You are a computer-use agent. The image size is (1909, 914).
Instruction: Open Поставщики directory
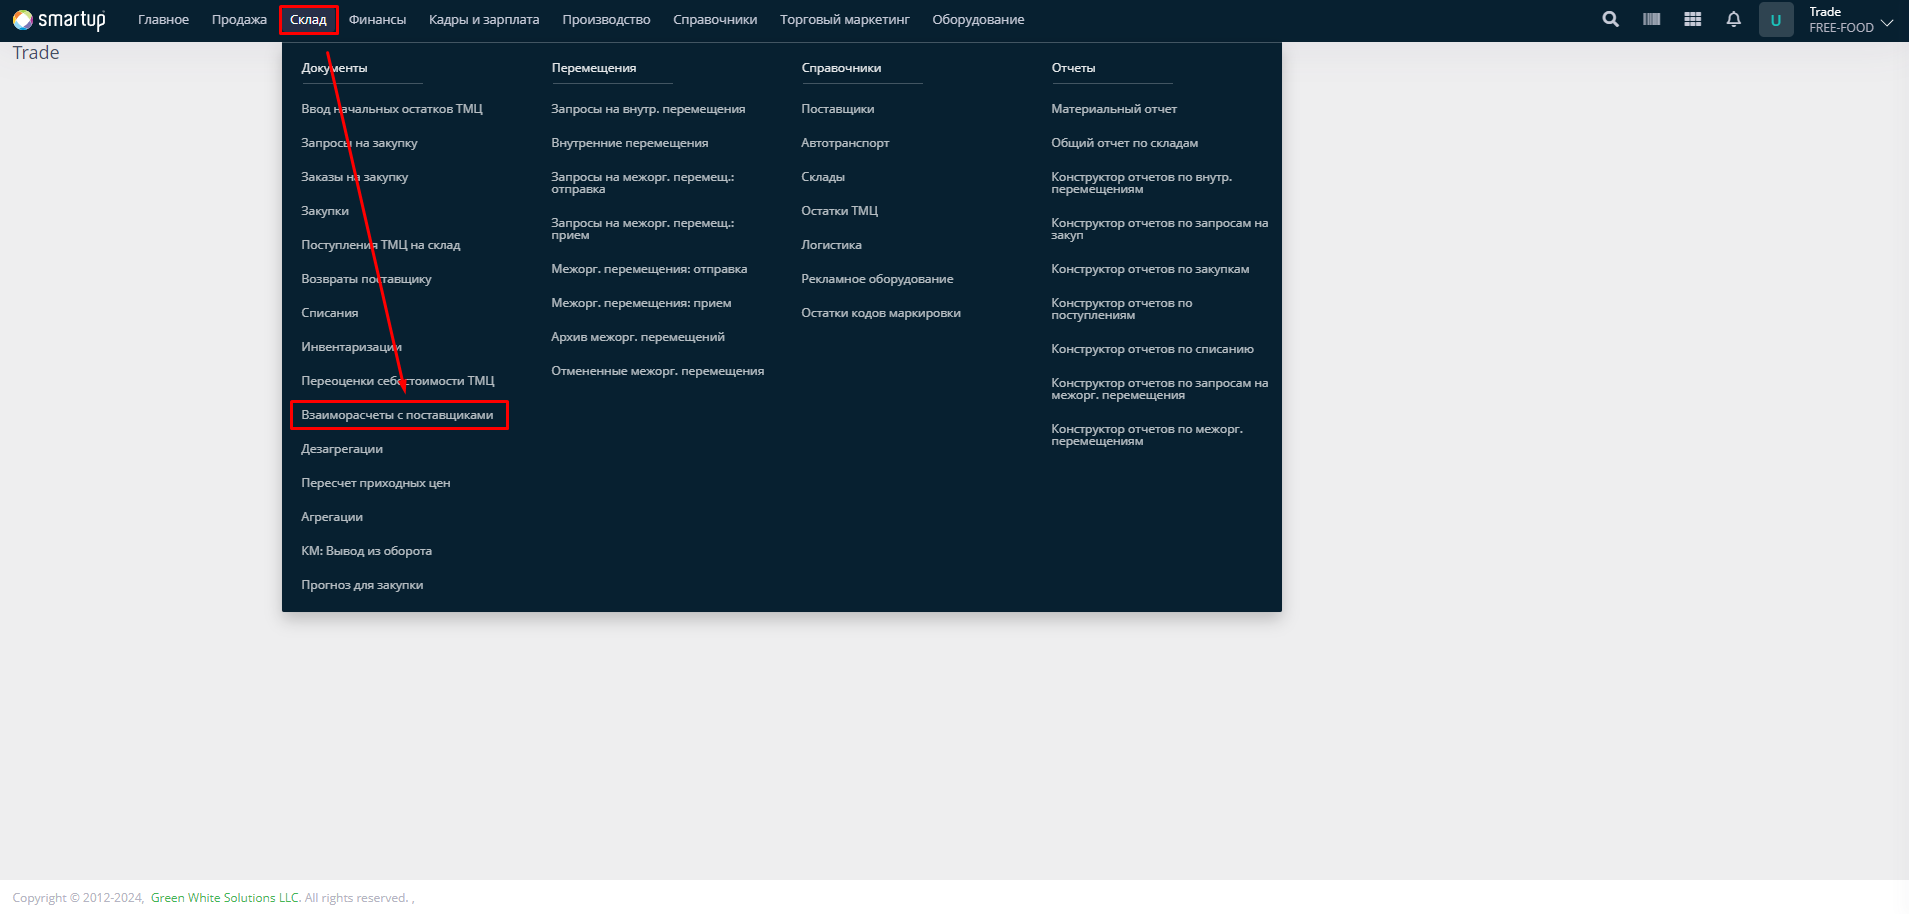click(x=837, y=109)
